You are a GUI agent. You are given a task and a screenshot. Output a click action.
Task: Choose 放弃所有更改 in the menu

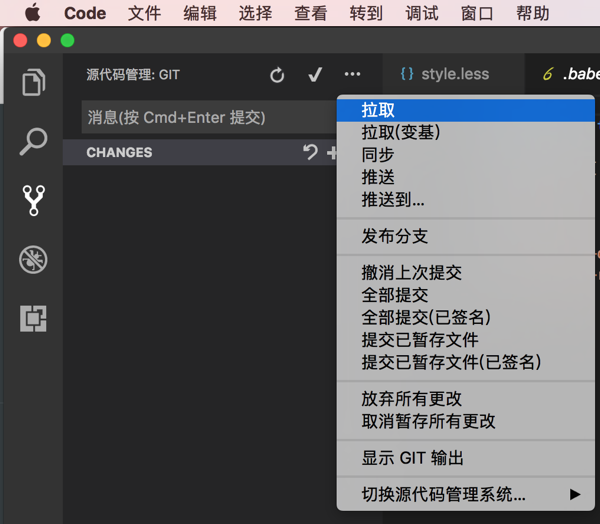pyautogui.click(x=466, y=398)
